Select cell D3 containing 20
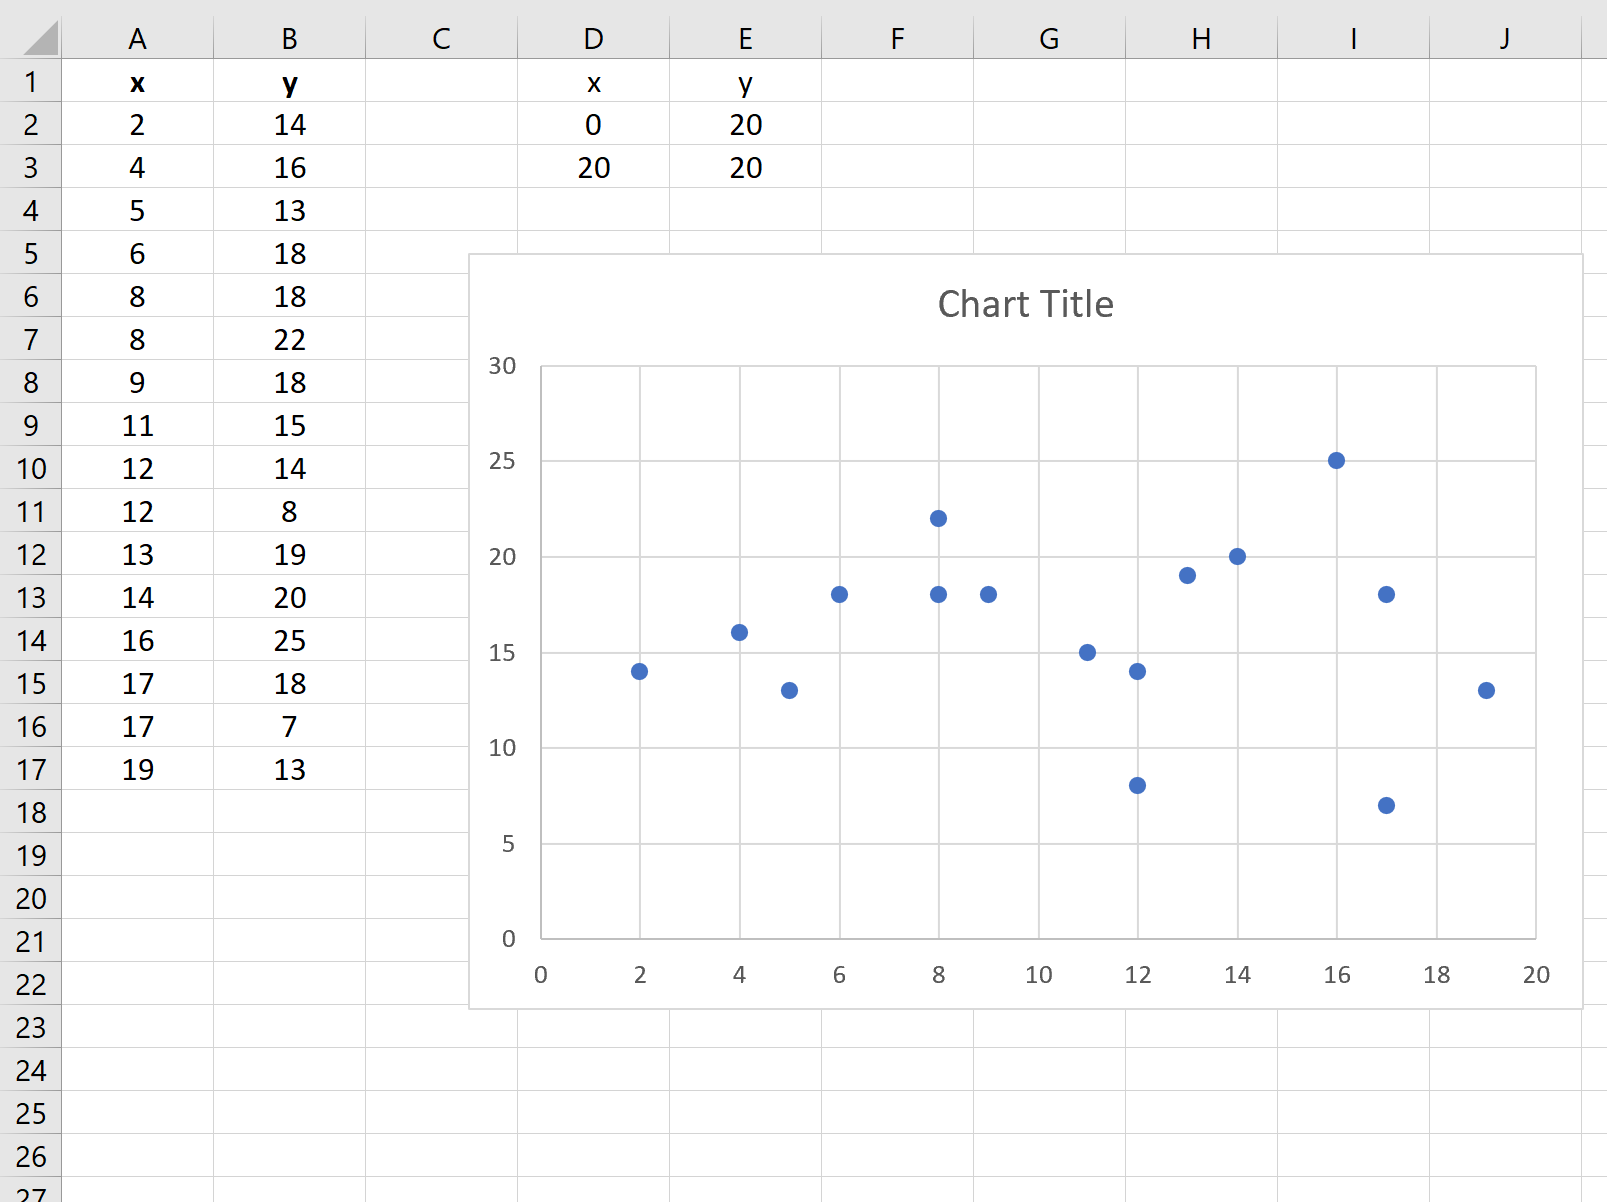The height and width of the screenshot is (1202, 1607). click(594, 167)
